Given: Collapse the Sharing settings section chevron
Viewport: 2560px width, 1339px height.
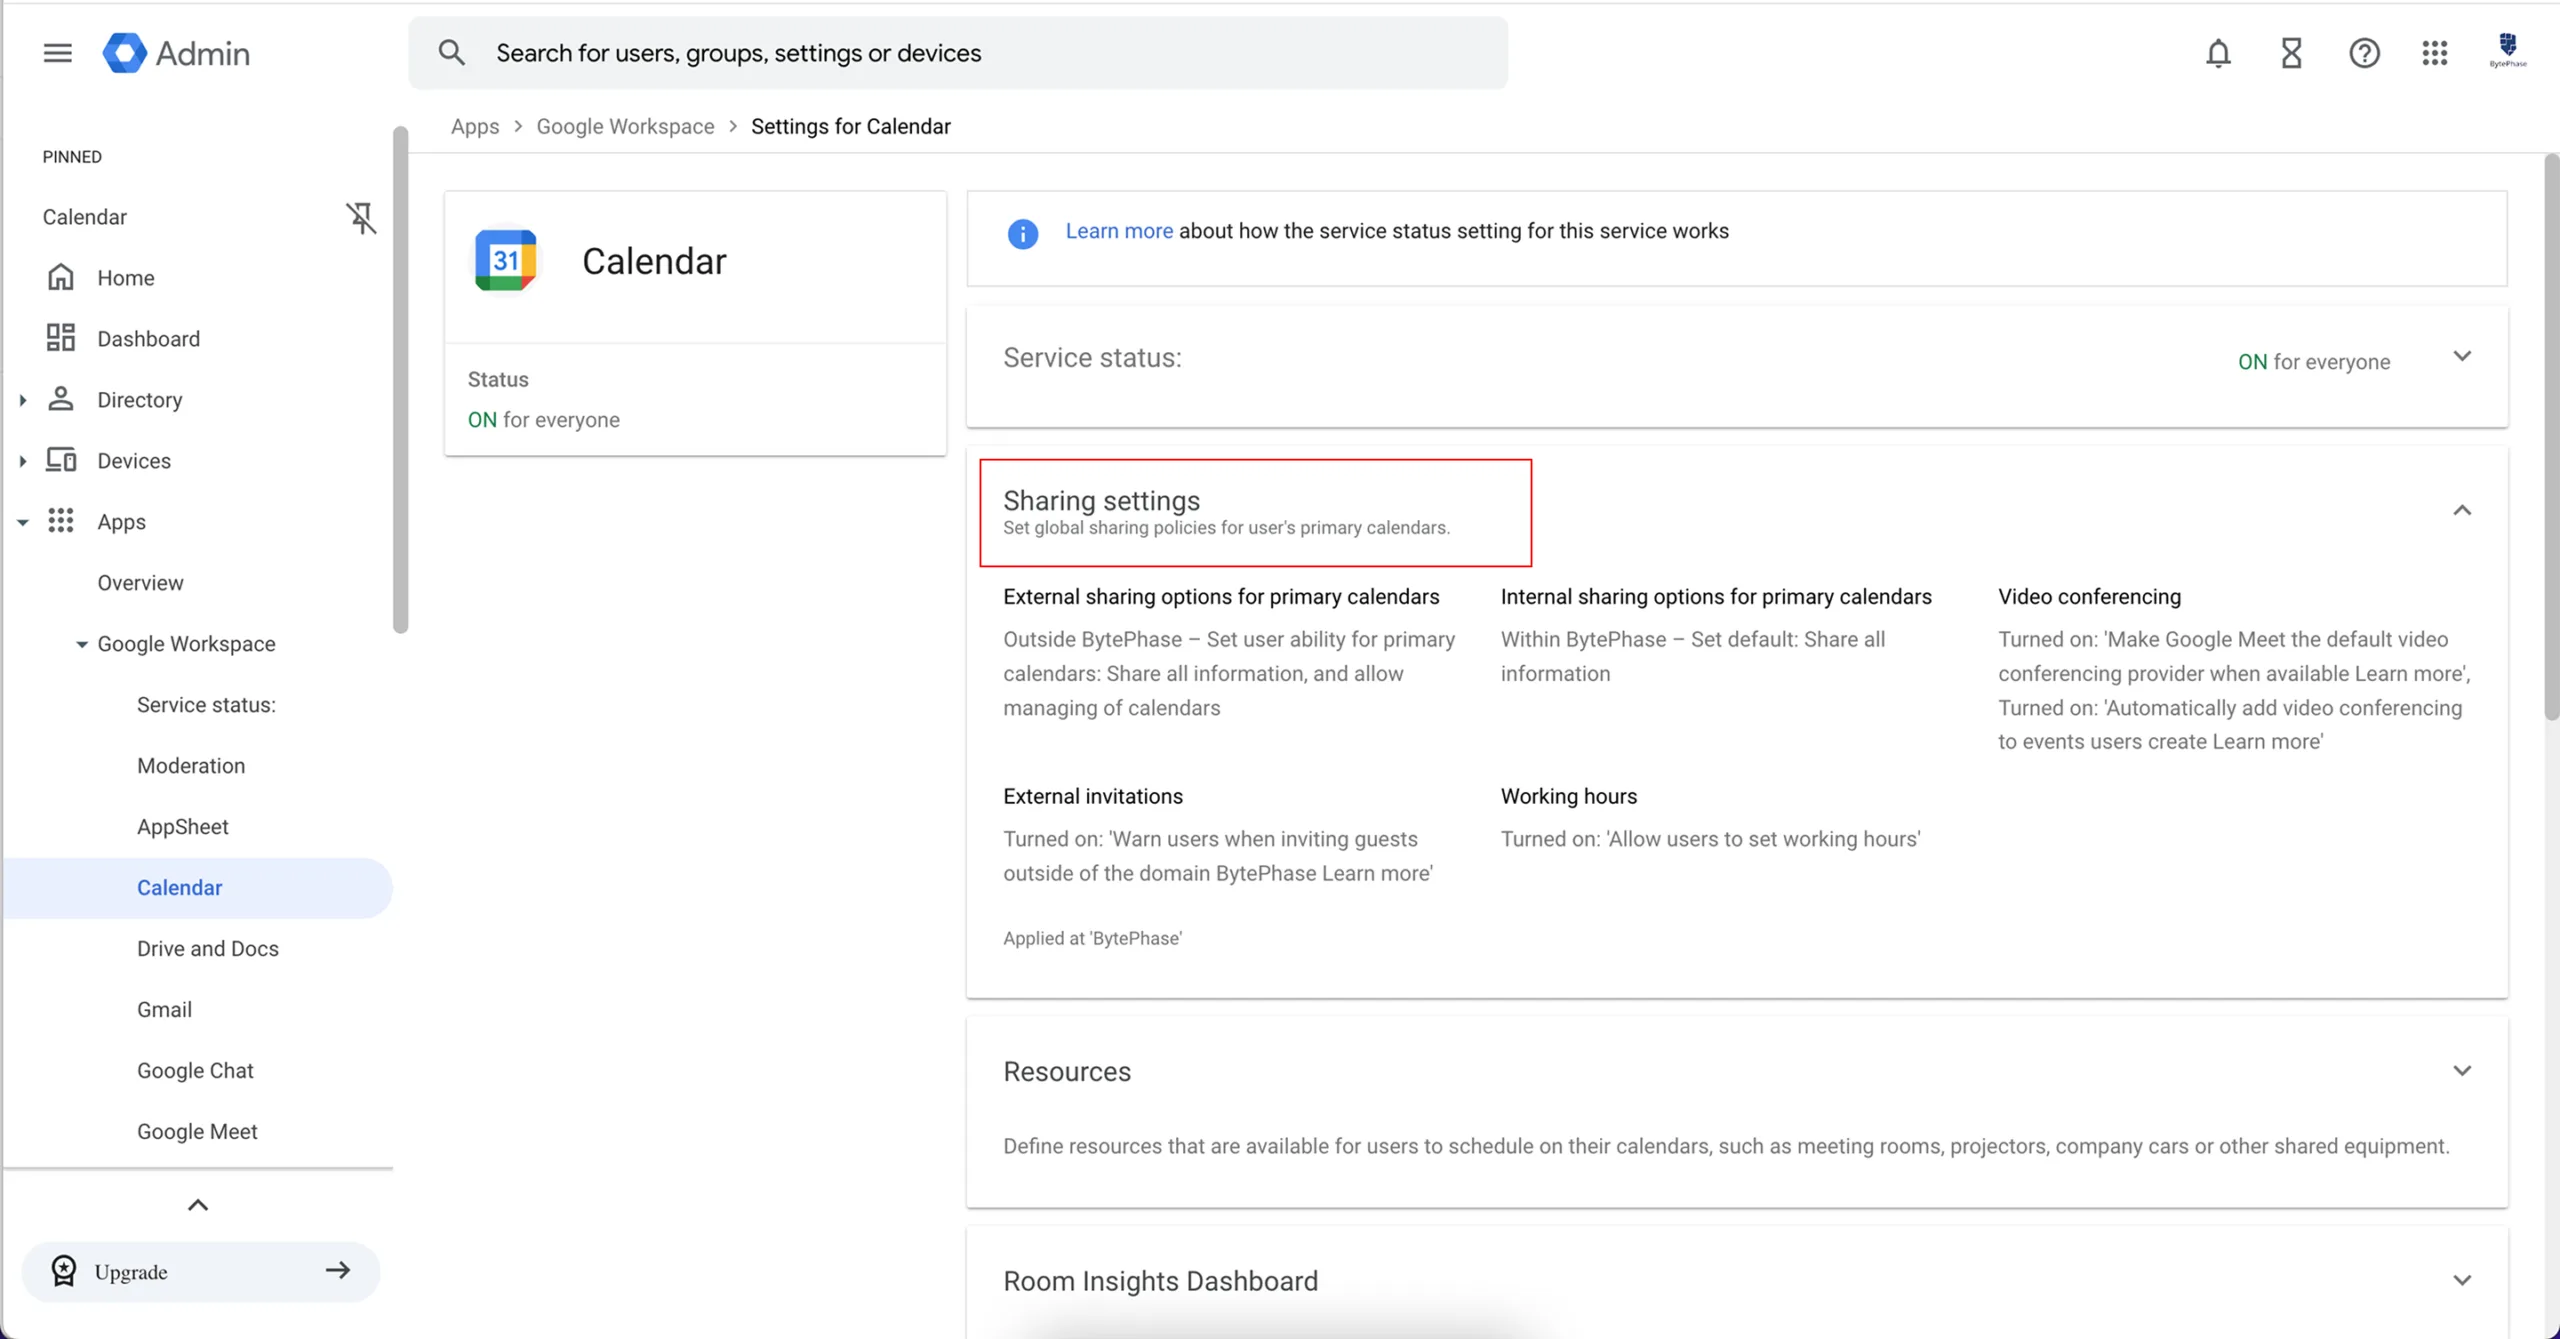Looking at the screenshot, I should (2462, 510).
